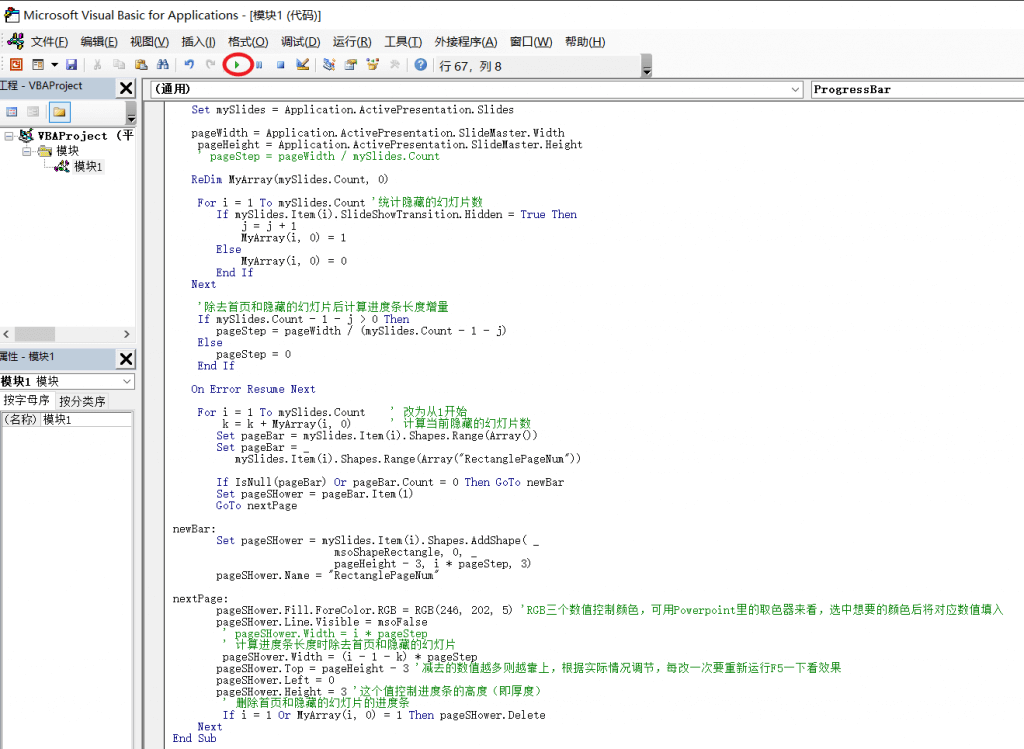Switch to the 按分类序 tab
Screen dimensions: 1024x749
(x=82, y=401)
